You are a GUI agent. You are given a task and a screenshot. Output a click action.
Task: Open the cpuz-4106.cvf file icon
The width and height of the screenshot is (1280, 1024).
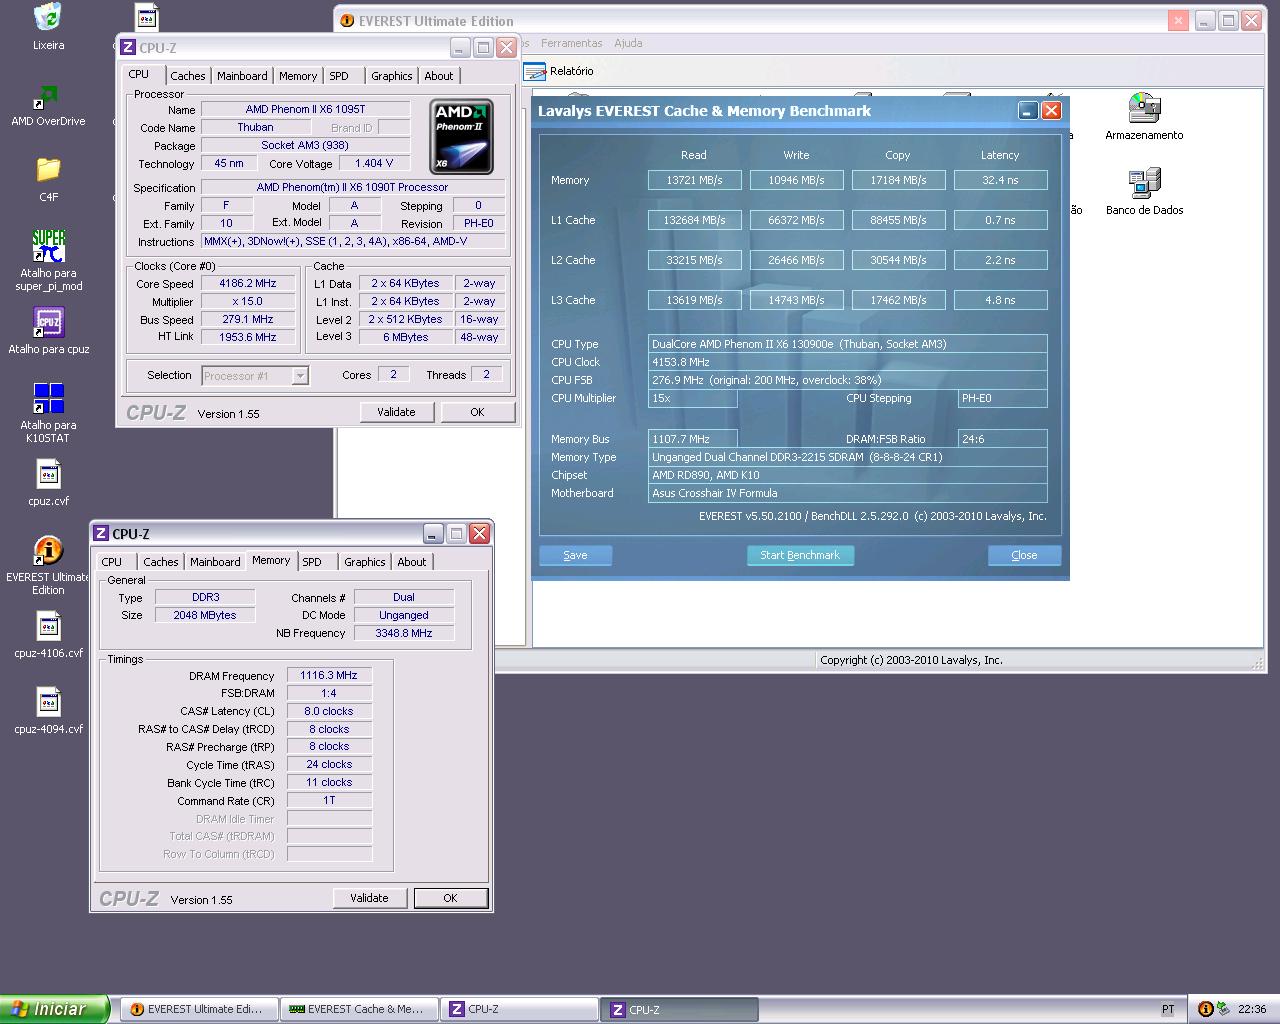[x=48, y=627]
